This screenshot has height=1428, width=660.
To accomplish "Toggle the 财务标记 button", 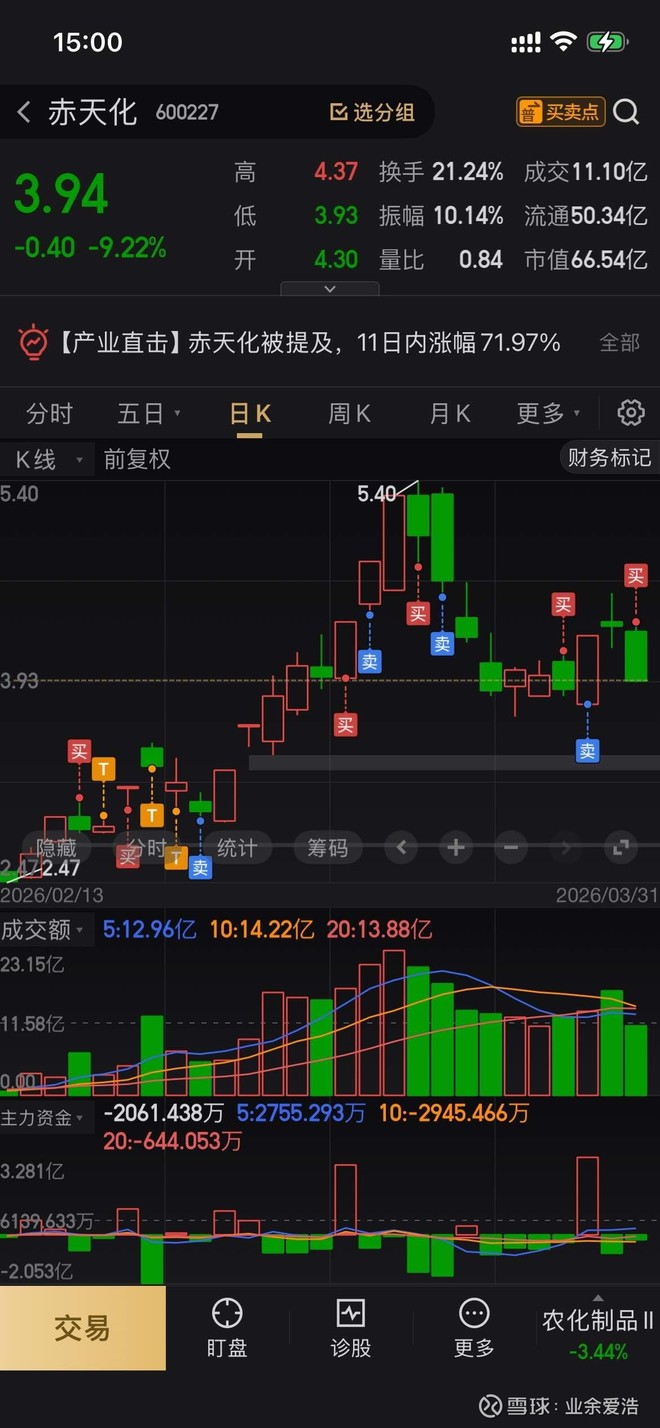I will (x=608, y=459).
